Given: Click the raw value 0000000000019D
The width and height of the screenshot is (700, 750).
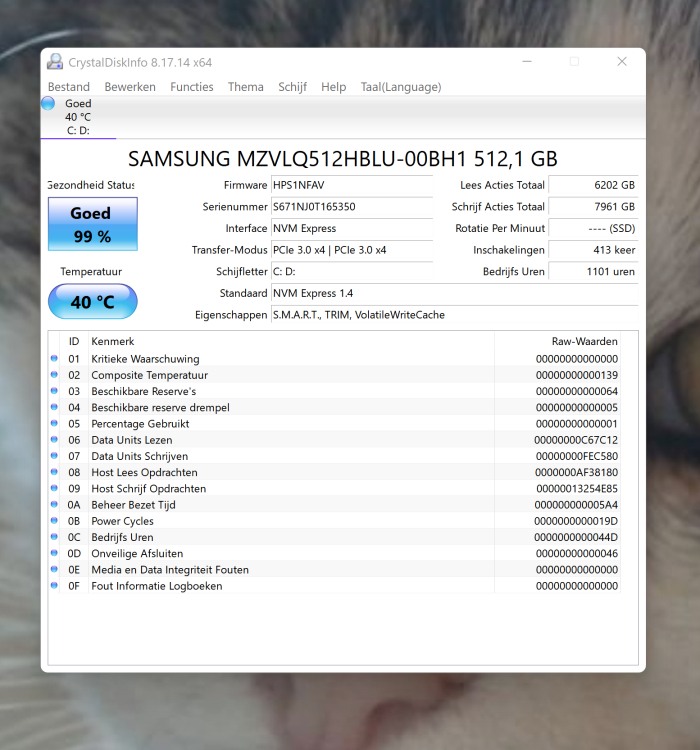Looking at the screenshot, I should click(x=576, y=521).
